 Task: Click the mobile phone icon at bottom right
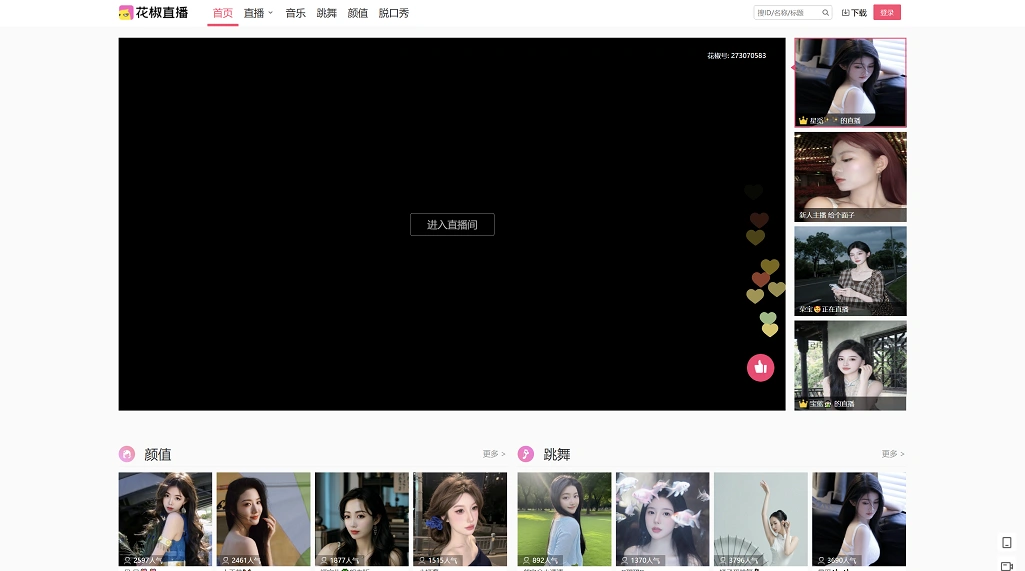pos(1006,543)
